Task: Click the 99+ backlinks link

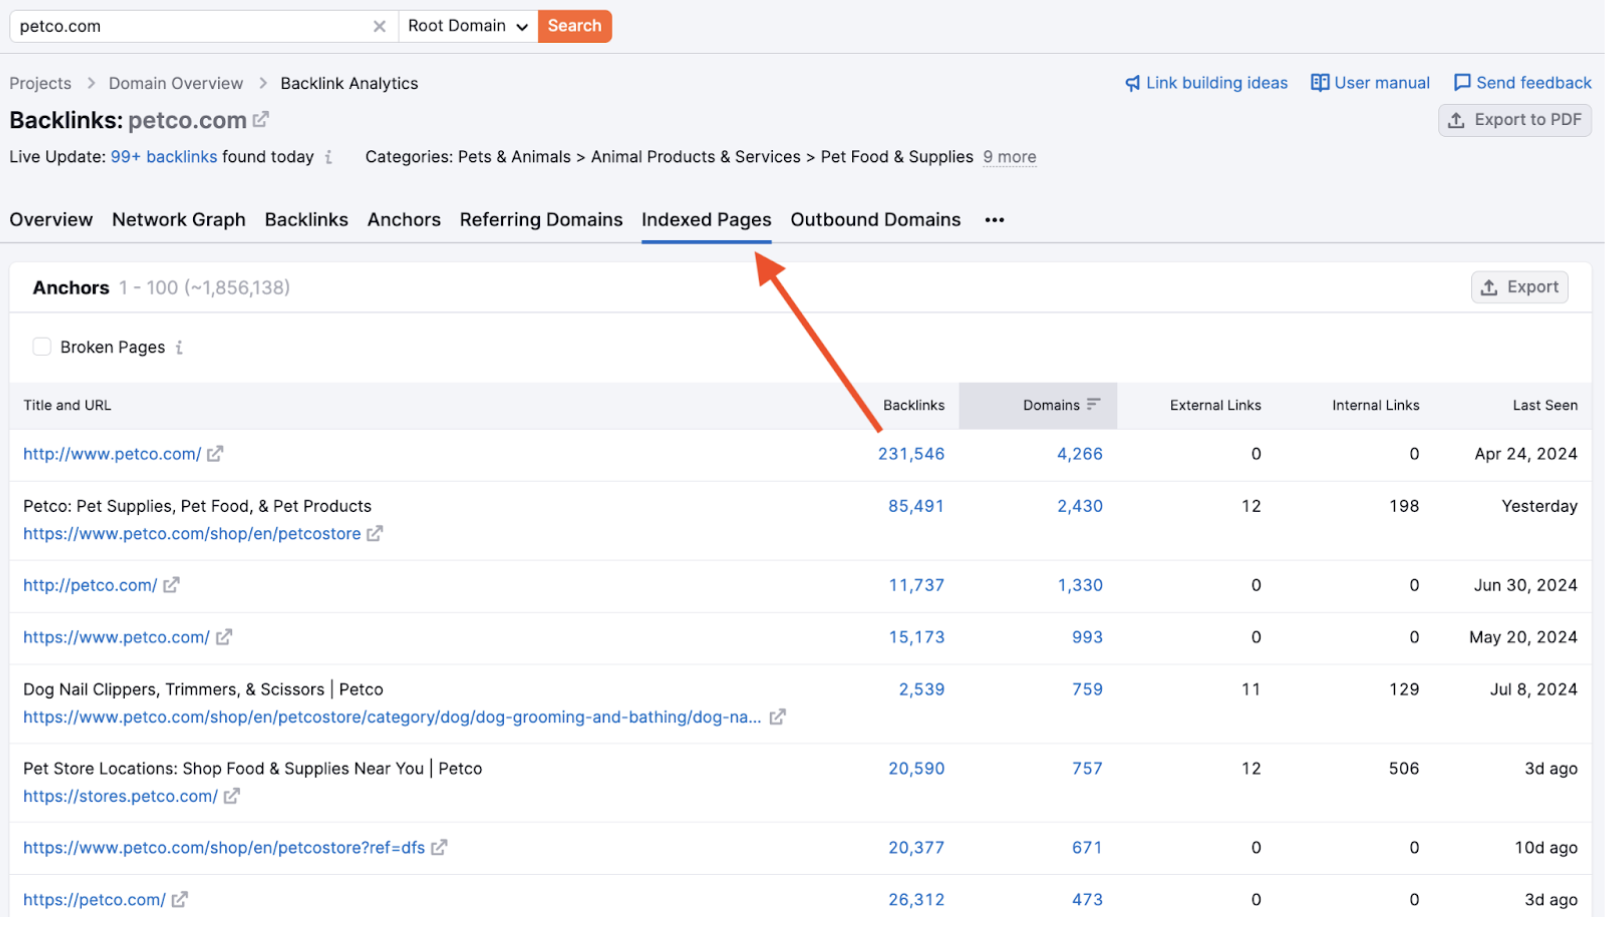Action: (164, 157)
